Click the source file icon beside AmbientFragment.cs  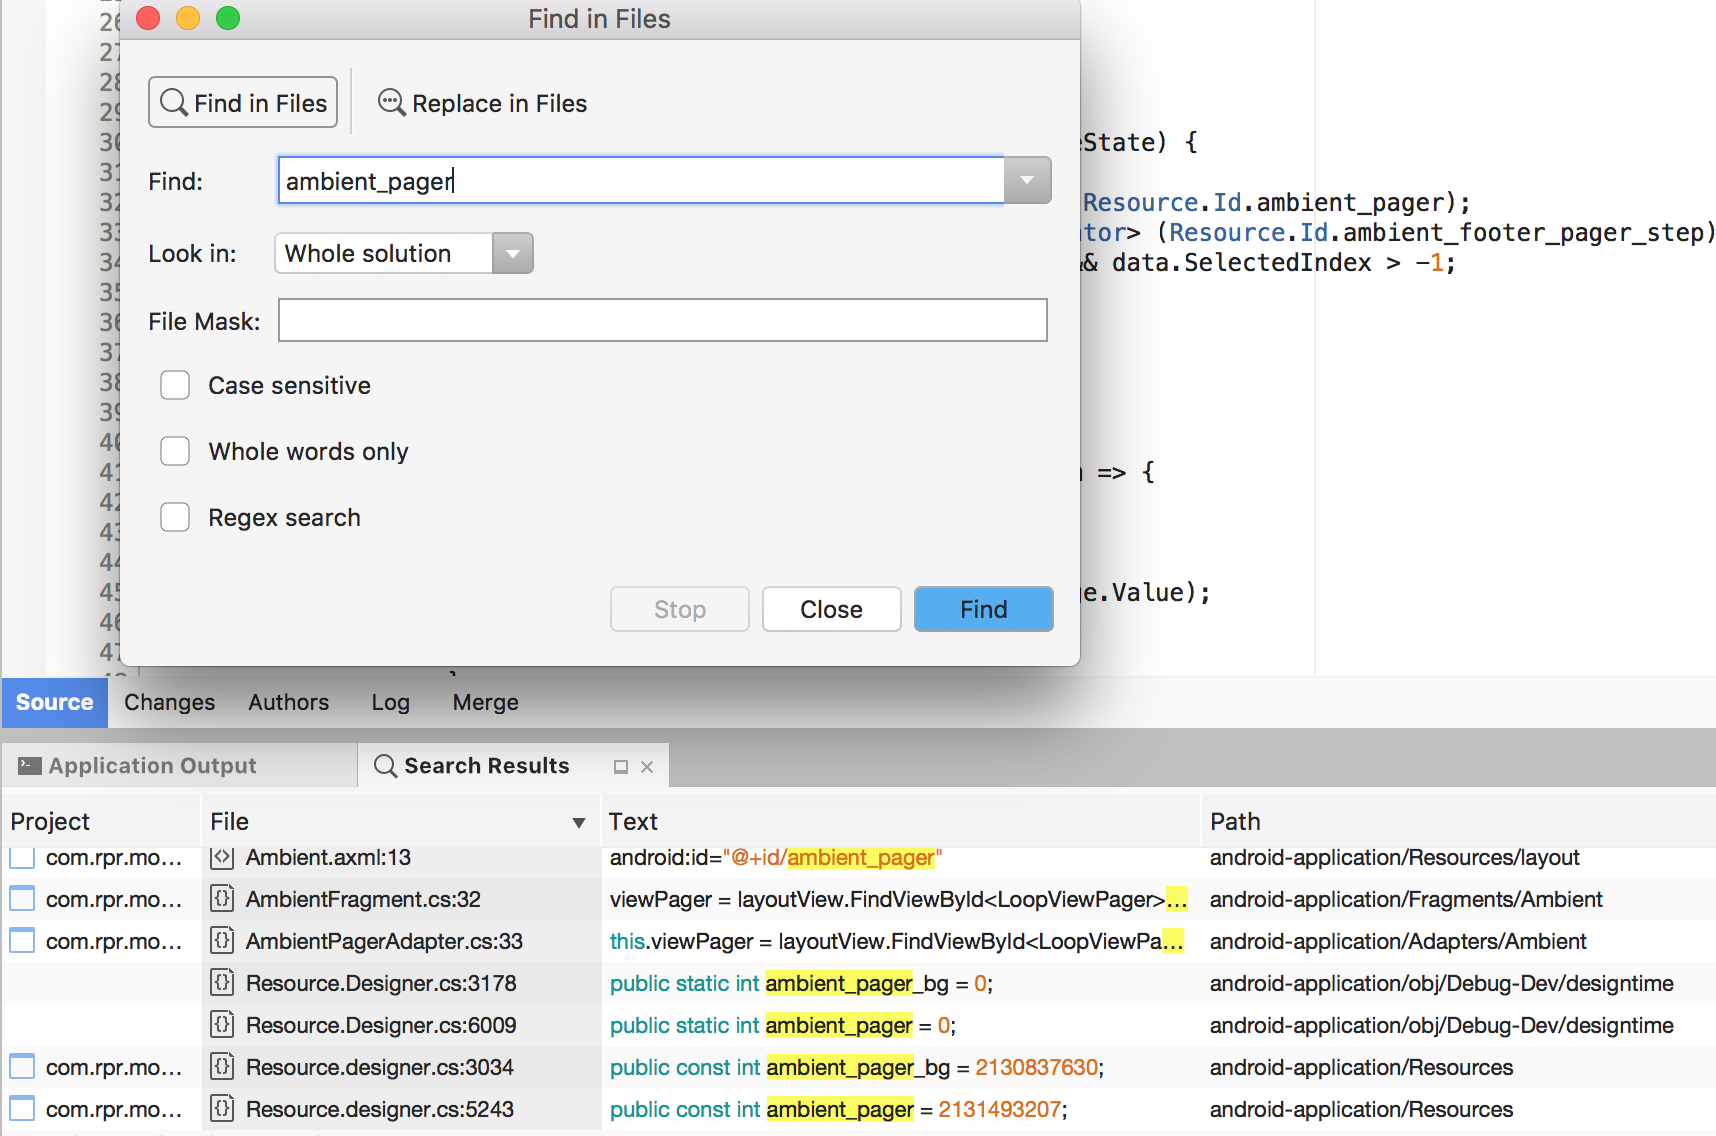(221, 899)
